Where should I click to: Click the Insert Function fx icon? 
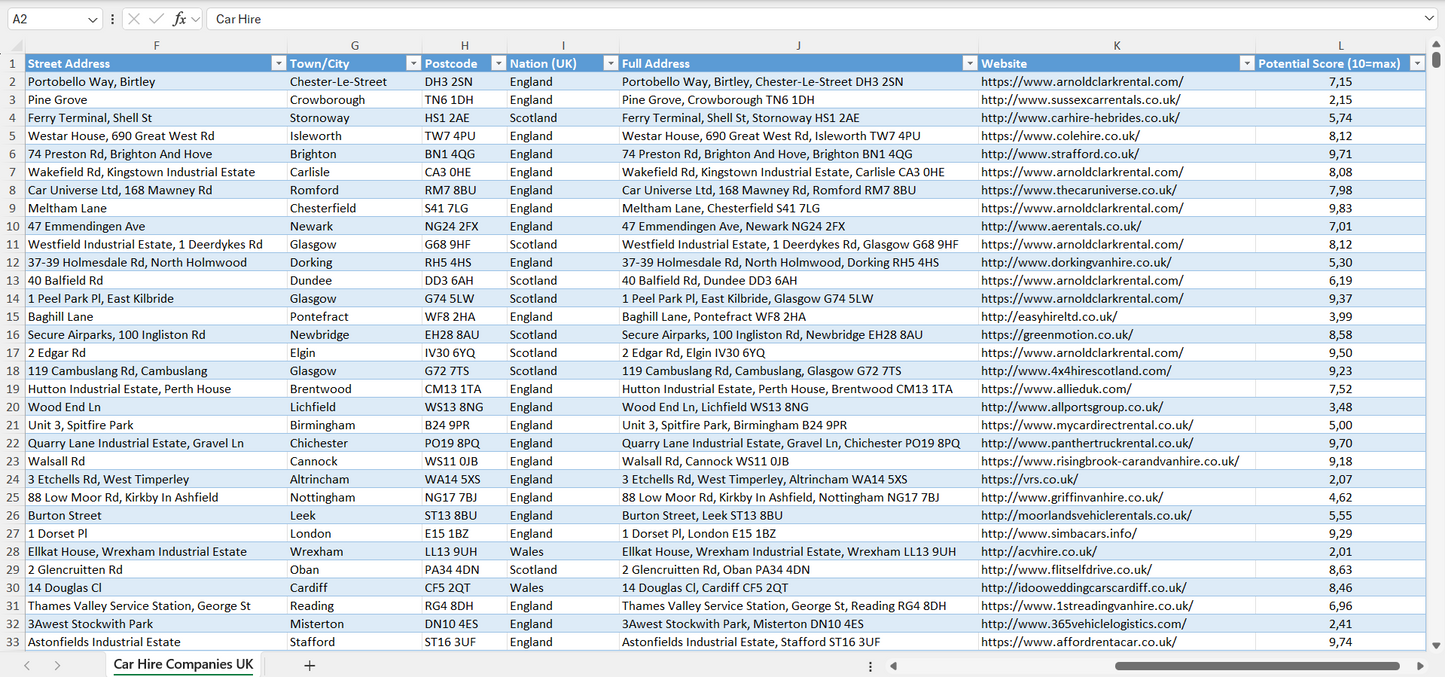tap(179, 18)
